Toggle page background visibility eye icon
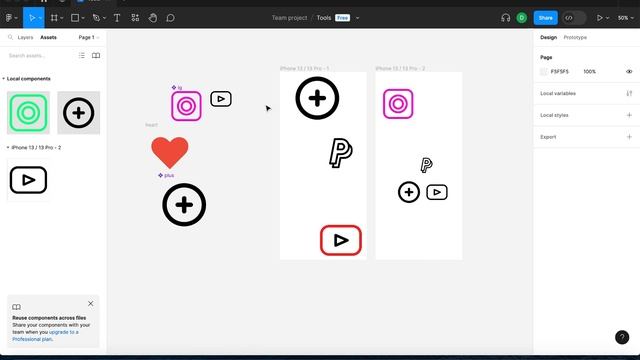 pyautogui.click(x=629, y=71)
